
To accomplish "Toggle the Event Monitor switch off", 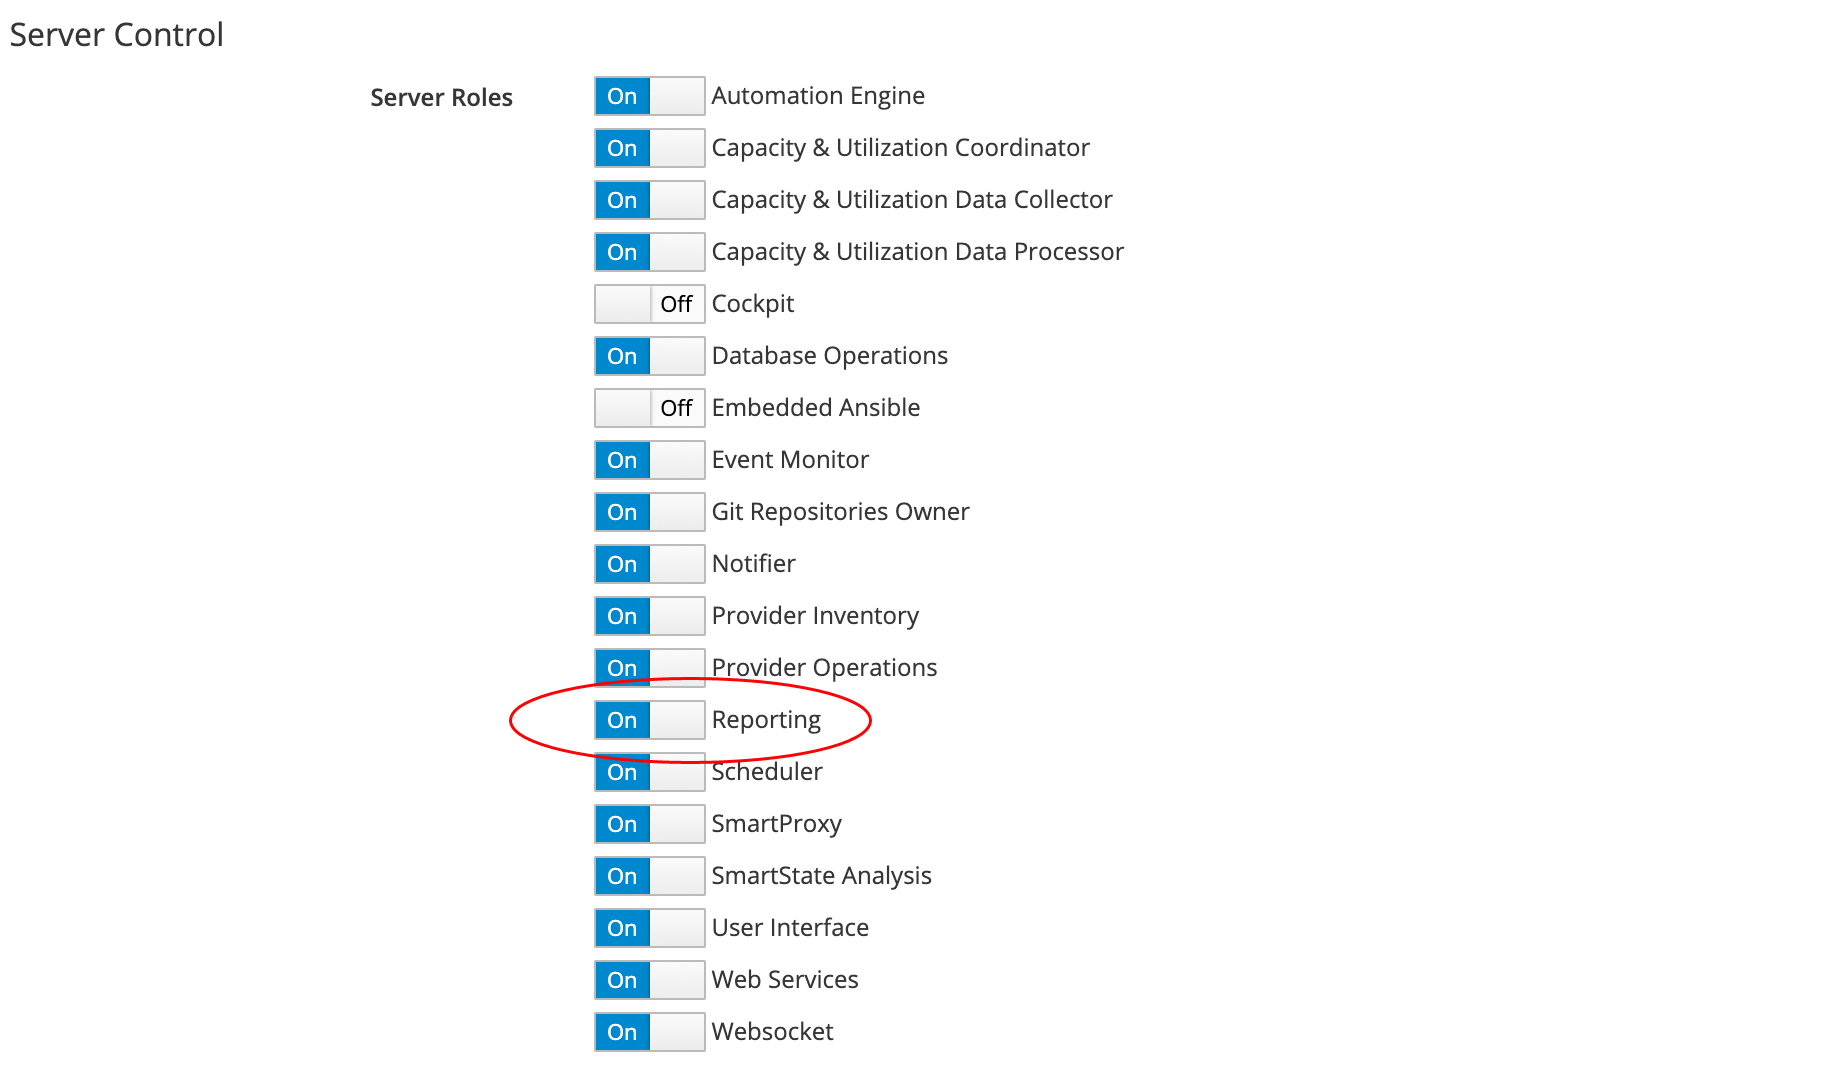I will coord(649,460).
